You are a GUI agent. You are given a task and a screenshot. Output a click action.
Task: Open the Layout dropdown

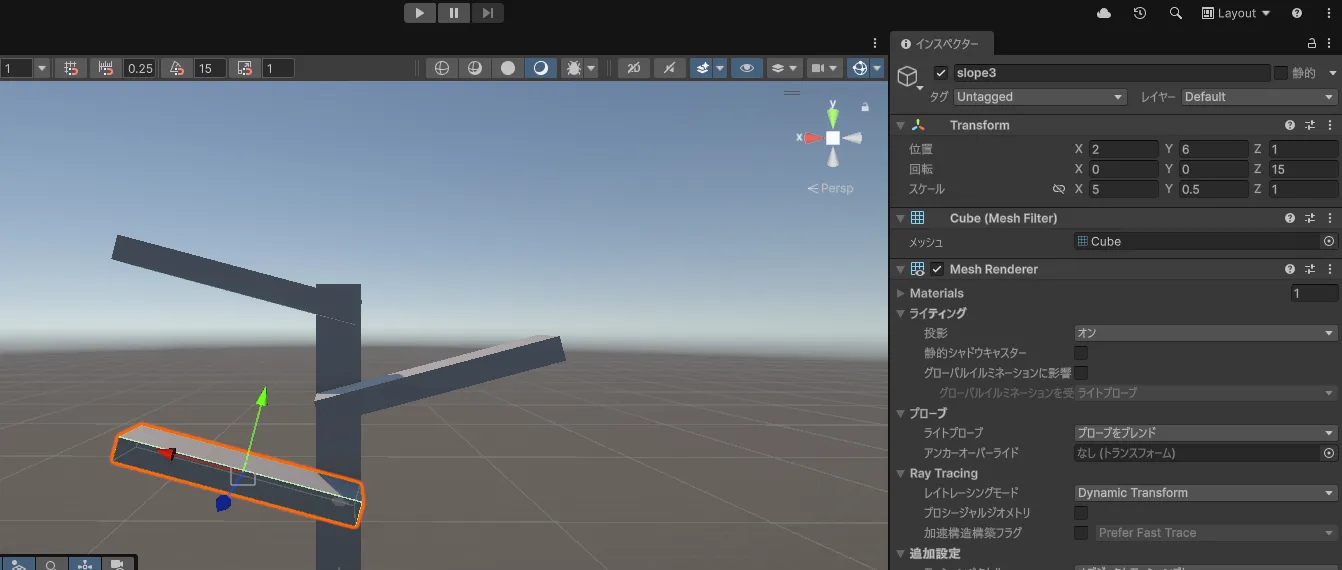(1236, 13)
